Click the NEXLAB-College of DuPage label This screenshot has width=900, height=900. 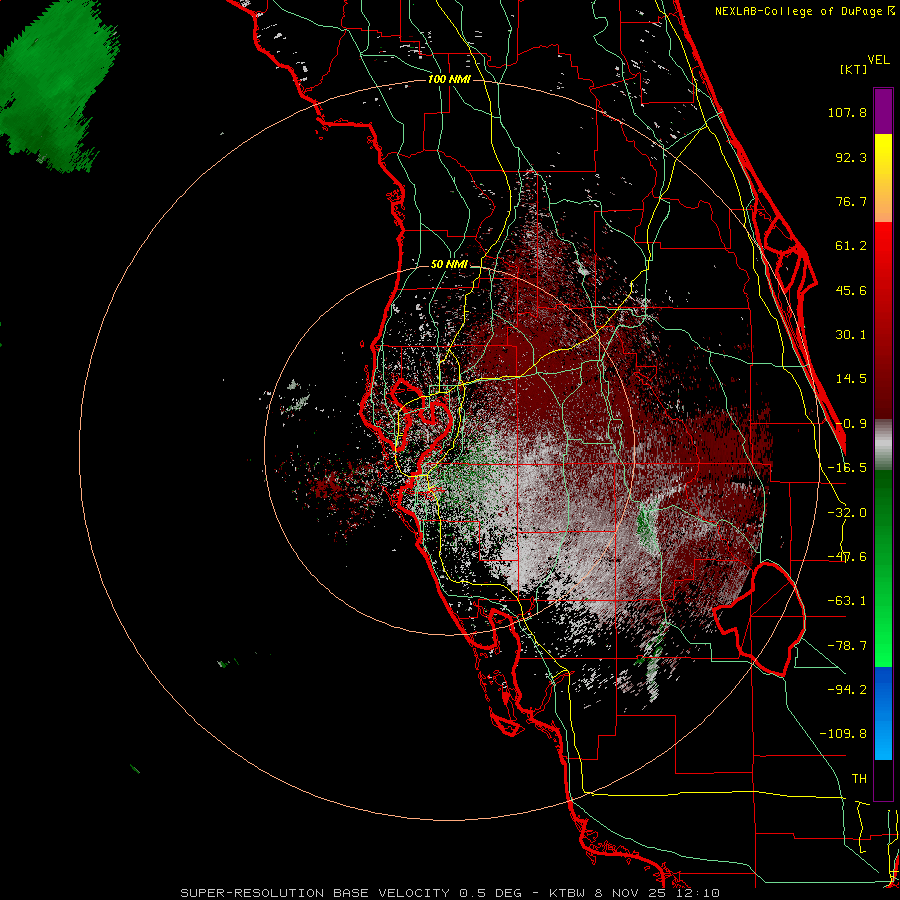coord(804,11)
